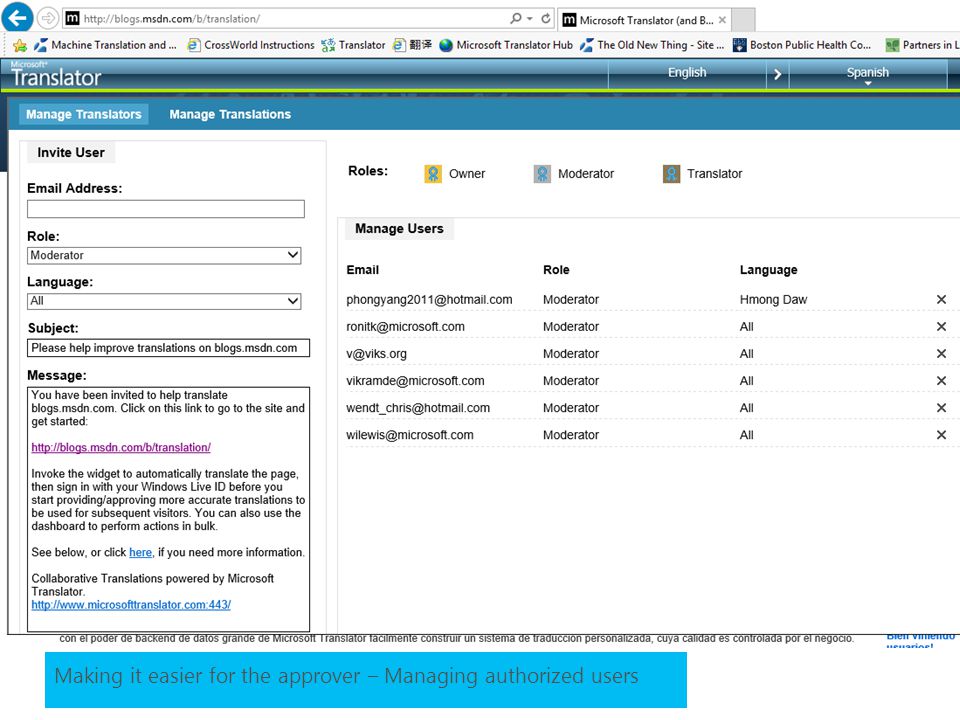Screen dimensions: 960x720
Task: Click the Manage Users section heading
Action: (x=399, y=228)
